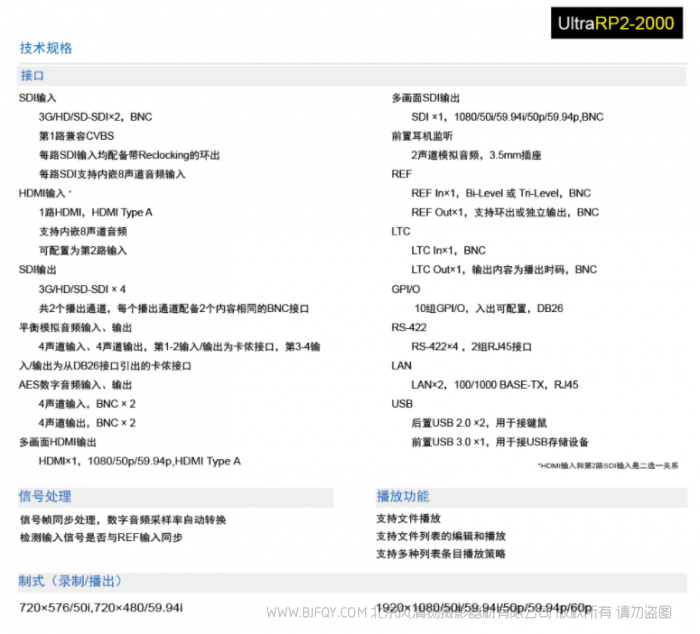
Task: Click the AES数字音频输入、输出 heading
Action: [76, 385]
